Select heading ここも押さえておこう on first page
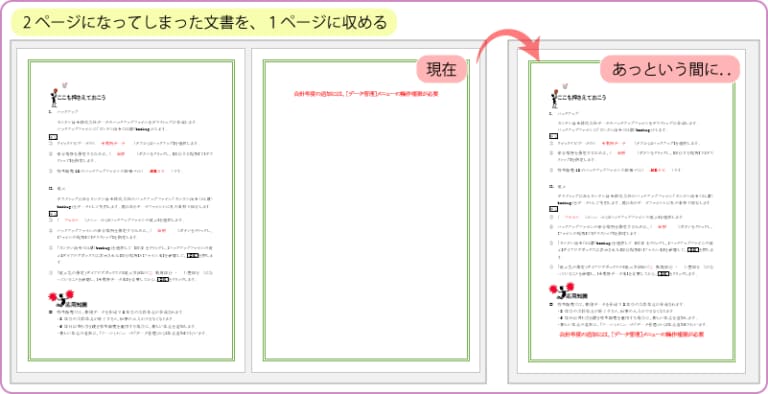The width and height of the screenshot is (768, 394). click(x=81, y=98)
